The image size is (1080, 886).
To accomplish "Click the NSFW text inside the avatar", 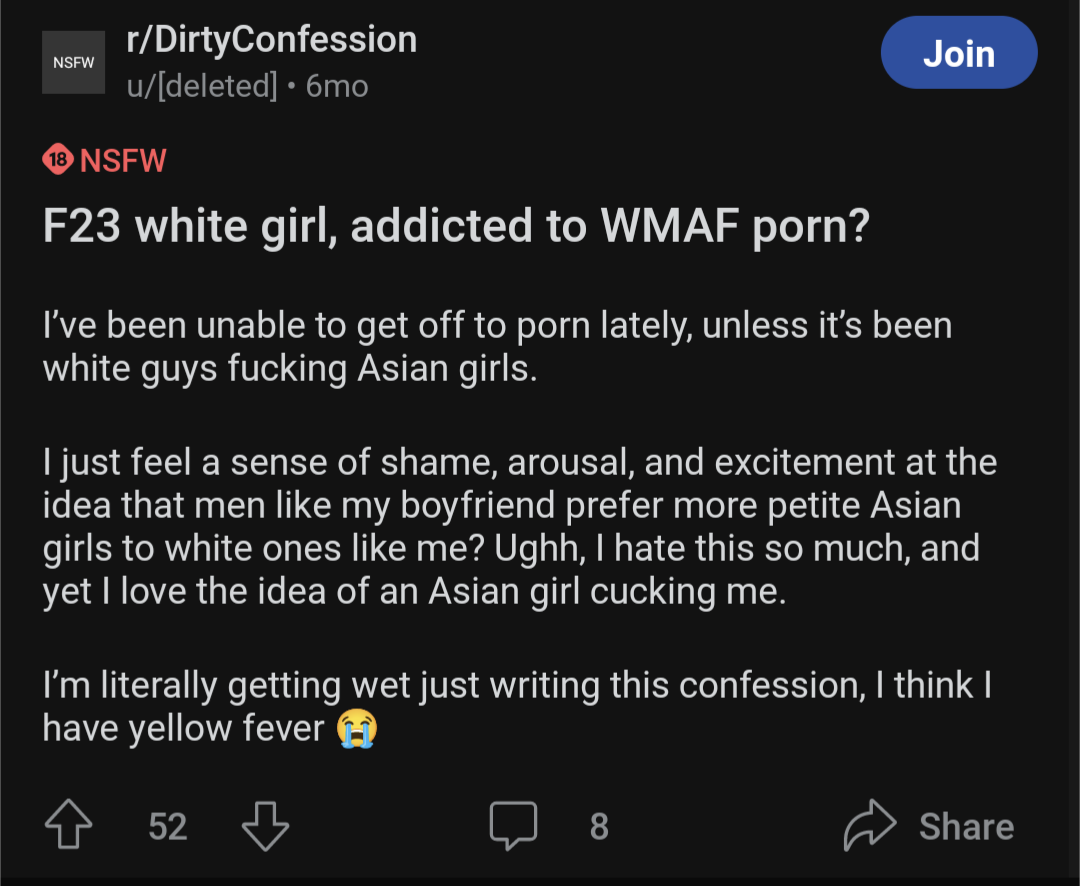I will (73, 62).
